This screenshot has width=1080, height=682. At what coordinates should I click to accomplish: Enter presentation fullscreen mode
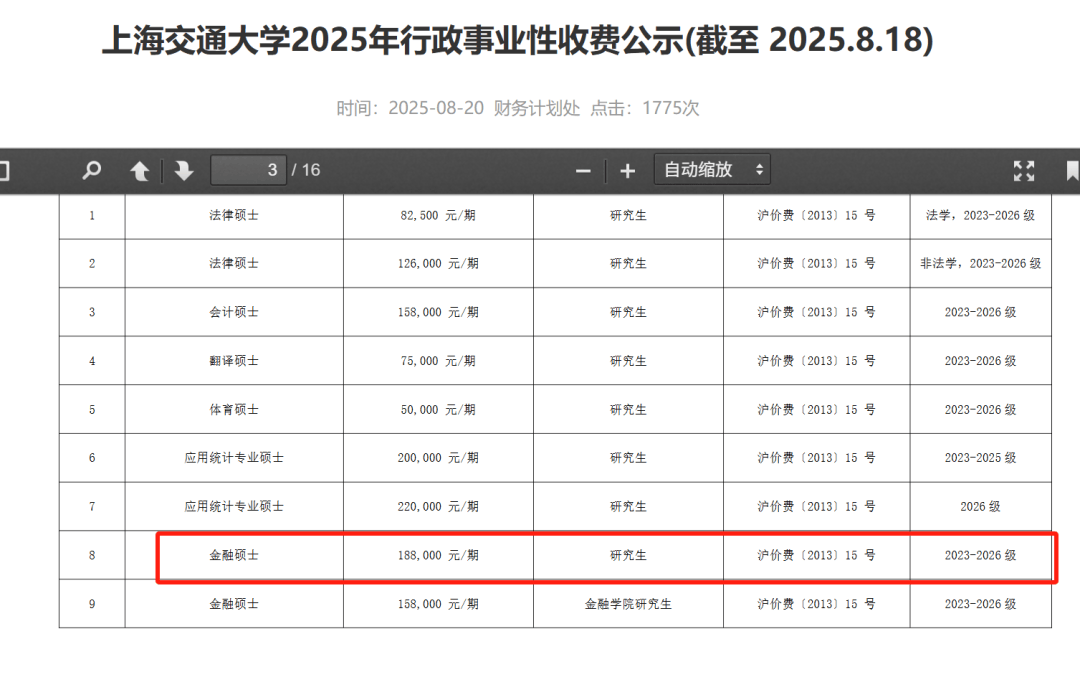tap(1023, 171)
